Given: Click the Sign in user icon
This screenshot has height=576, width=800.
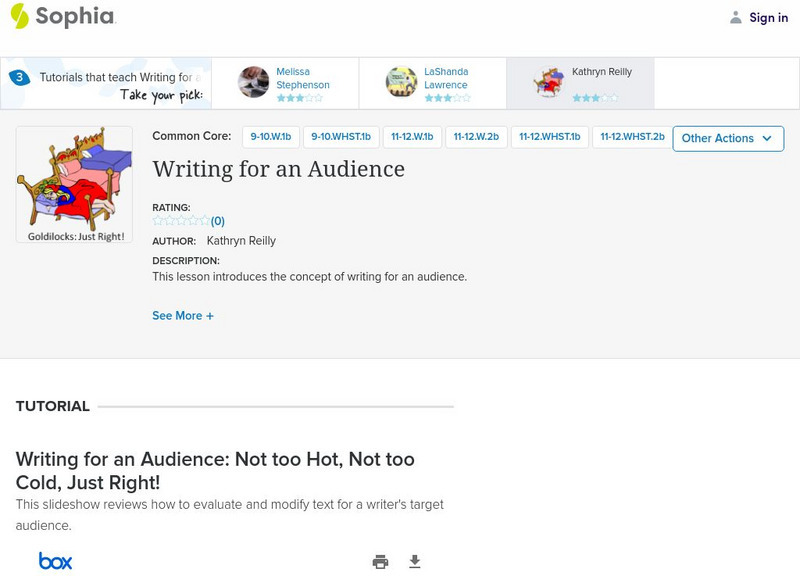Looking at the screenshot, I should (x=736, y=17).
